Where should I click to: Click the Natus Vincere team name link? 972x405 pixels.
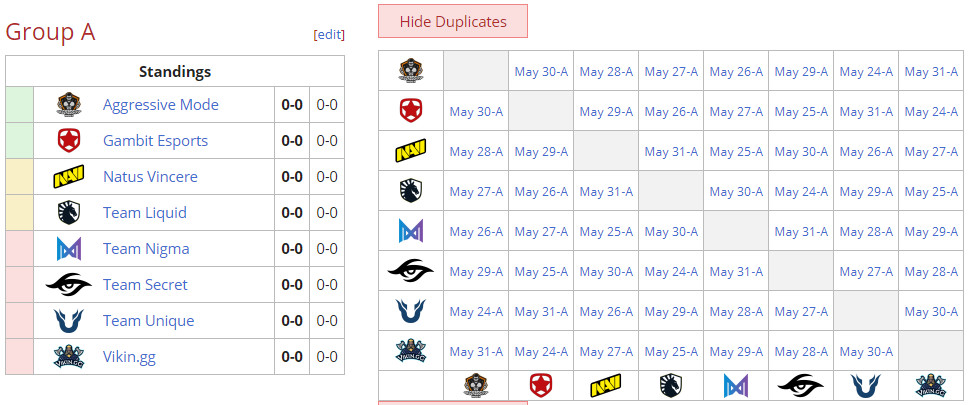point(150,177)
